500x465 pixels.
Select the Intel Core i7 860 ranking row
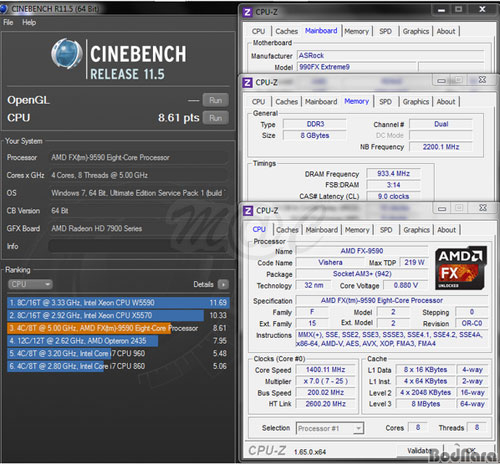118,366
